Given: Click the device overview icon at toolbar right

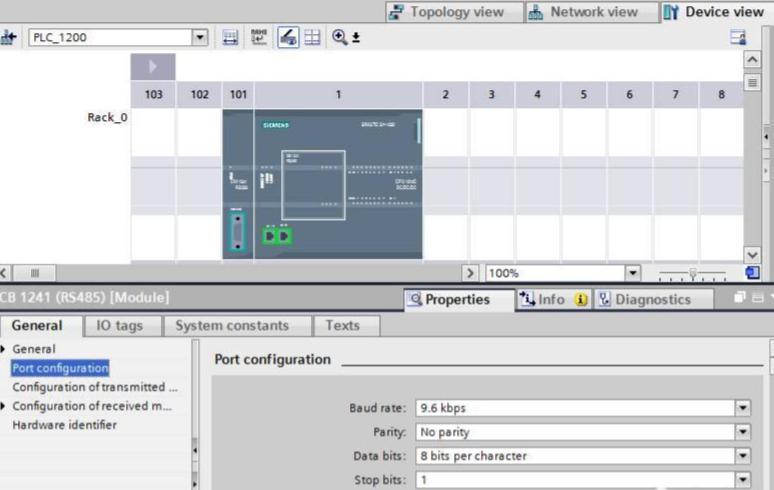Looking at the screenshot, I should pos(738,38).
